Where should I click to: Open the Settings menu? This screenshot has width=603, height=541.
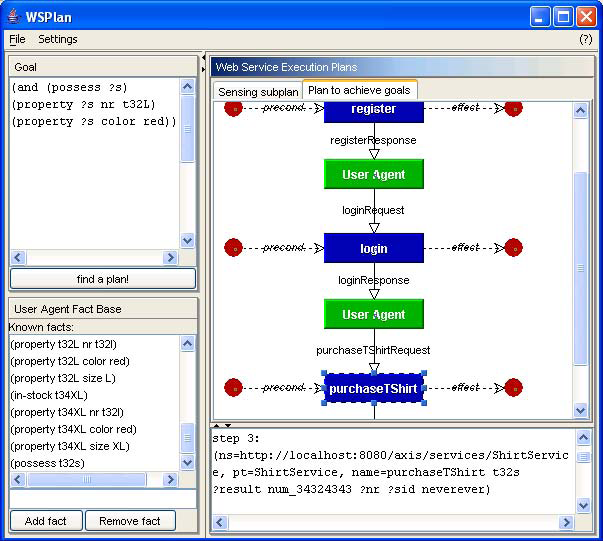tap(58, 39)
